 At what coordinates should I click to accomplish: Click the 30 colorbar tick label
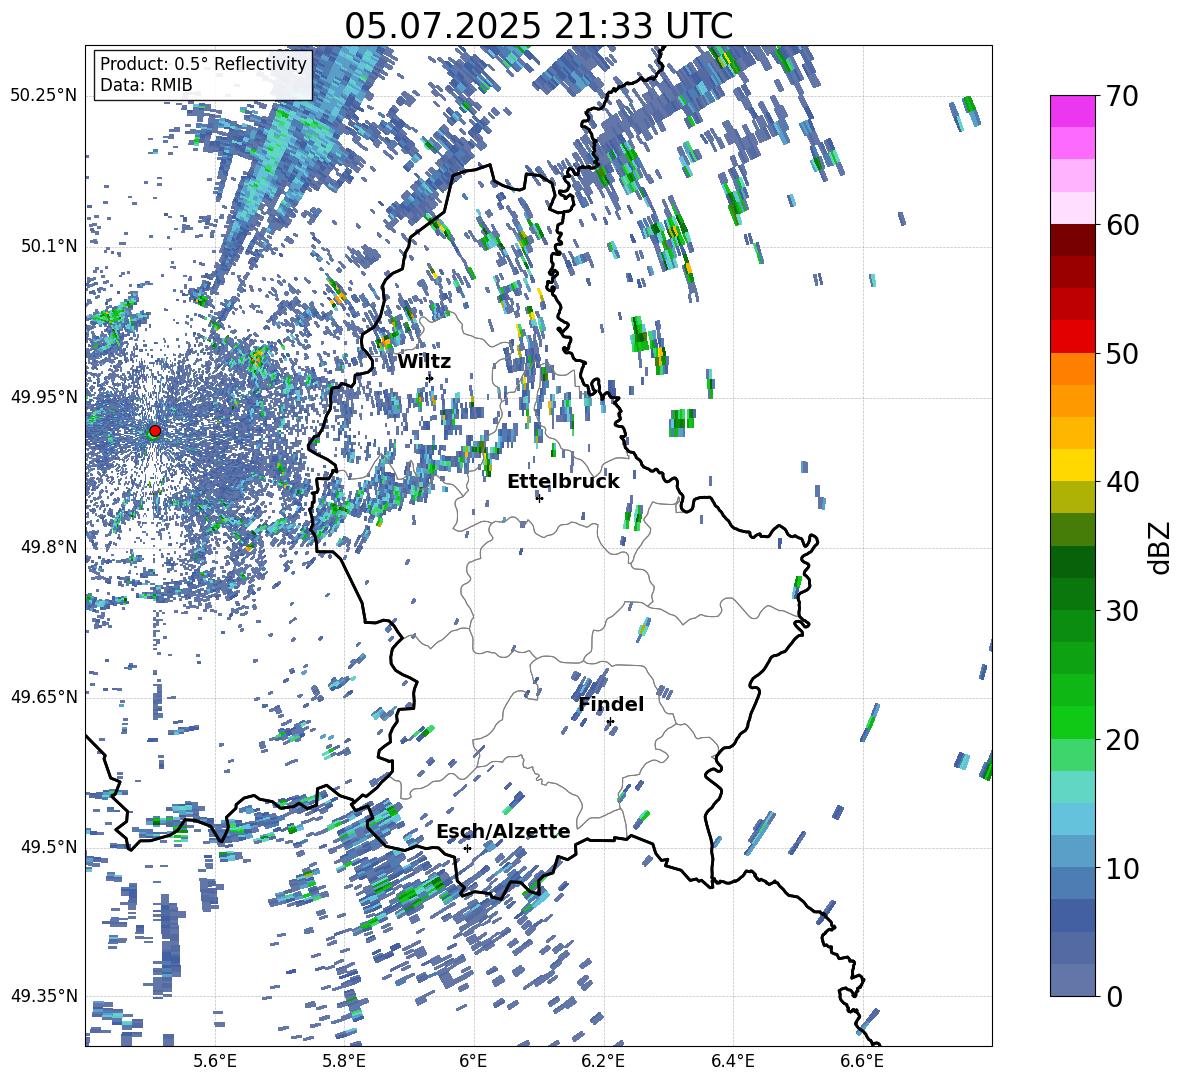tap(1121, 611)
